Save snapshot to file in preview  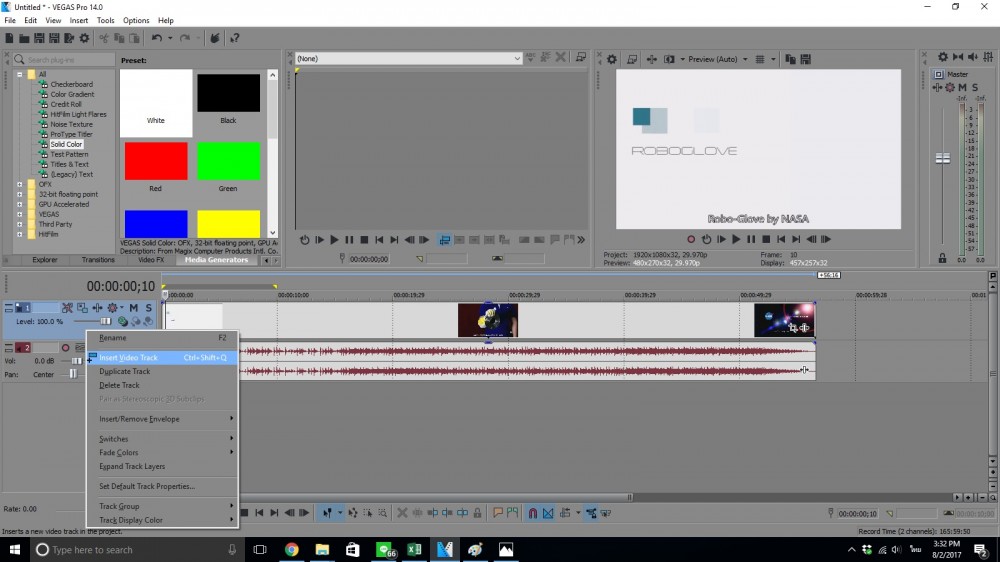805,59
